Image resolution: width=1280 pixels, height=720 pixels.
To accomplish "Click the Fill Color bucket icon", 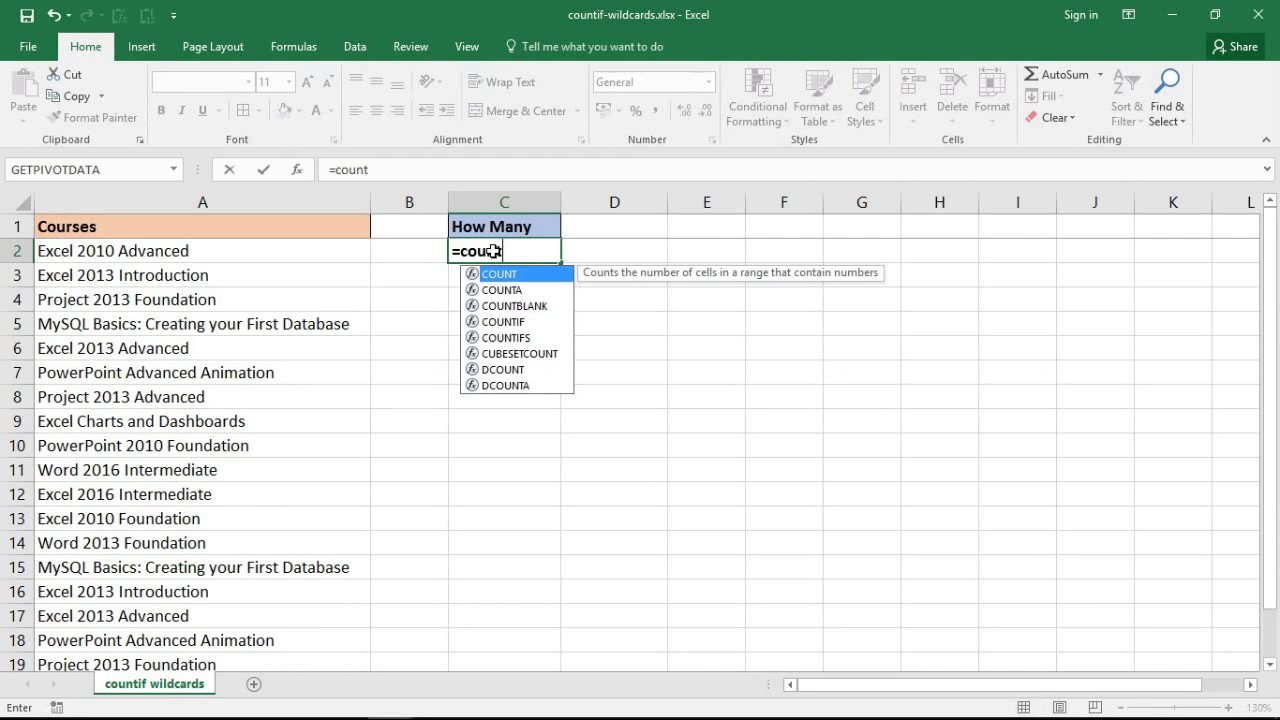I will (x=285, y=111).
